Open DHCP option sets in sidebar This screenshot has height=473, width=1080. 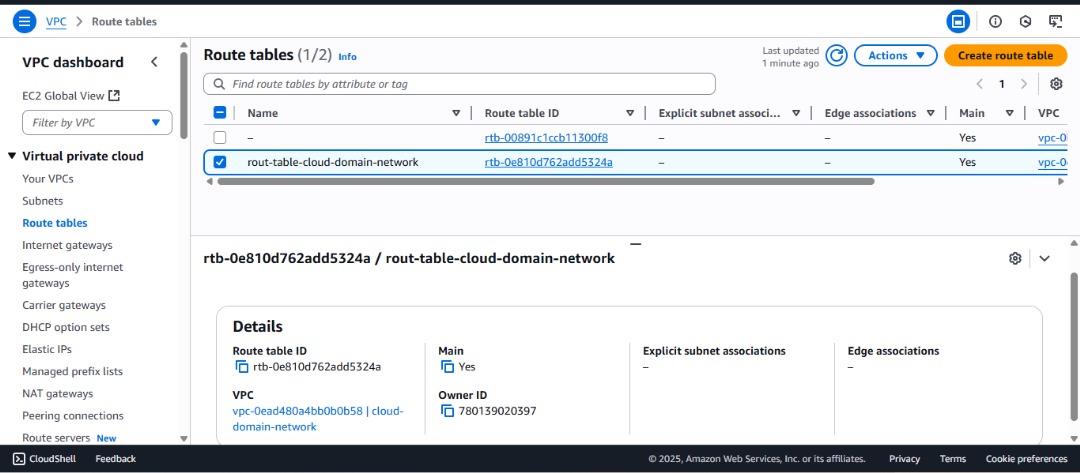pyautogui.click(x=66, y=327)
